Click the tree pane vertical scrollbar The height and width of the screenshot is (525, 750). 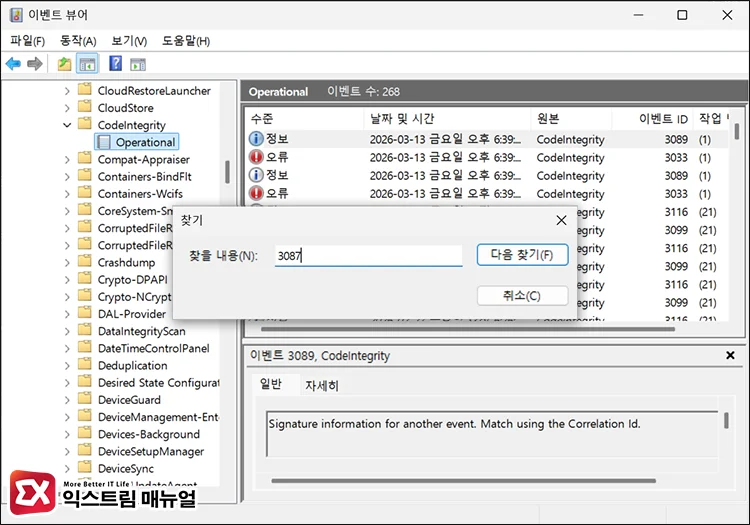[227, 172]
